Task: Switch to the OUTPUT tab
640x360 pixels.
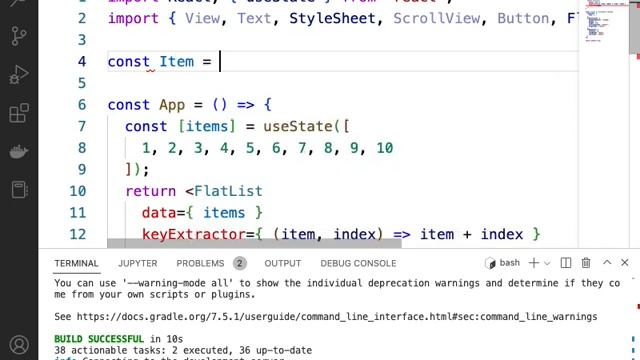Action: point(282,263)
